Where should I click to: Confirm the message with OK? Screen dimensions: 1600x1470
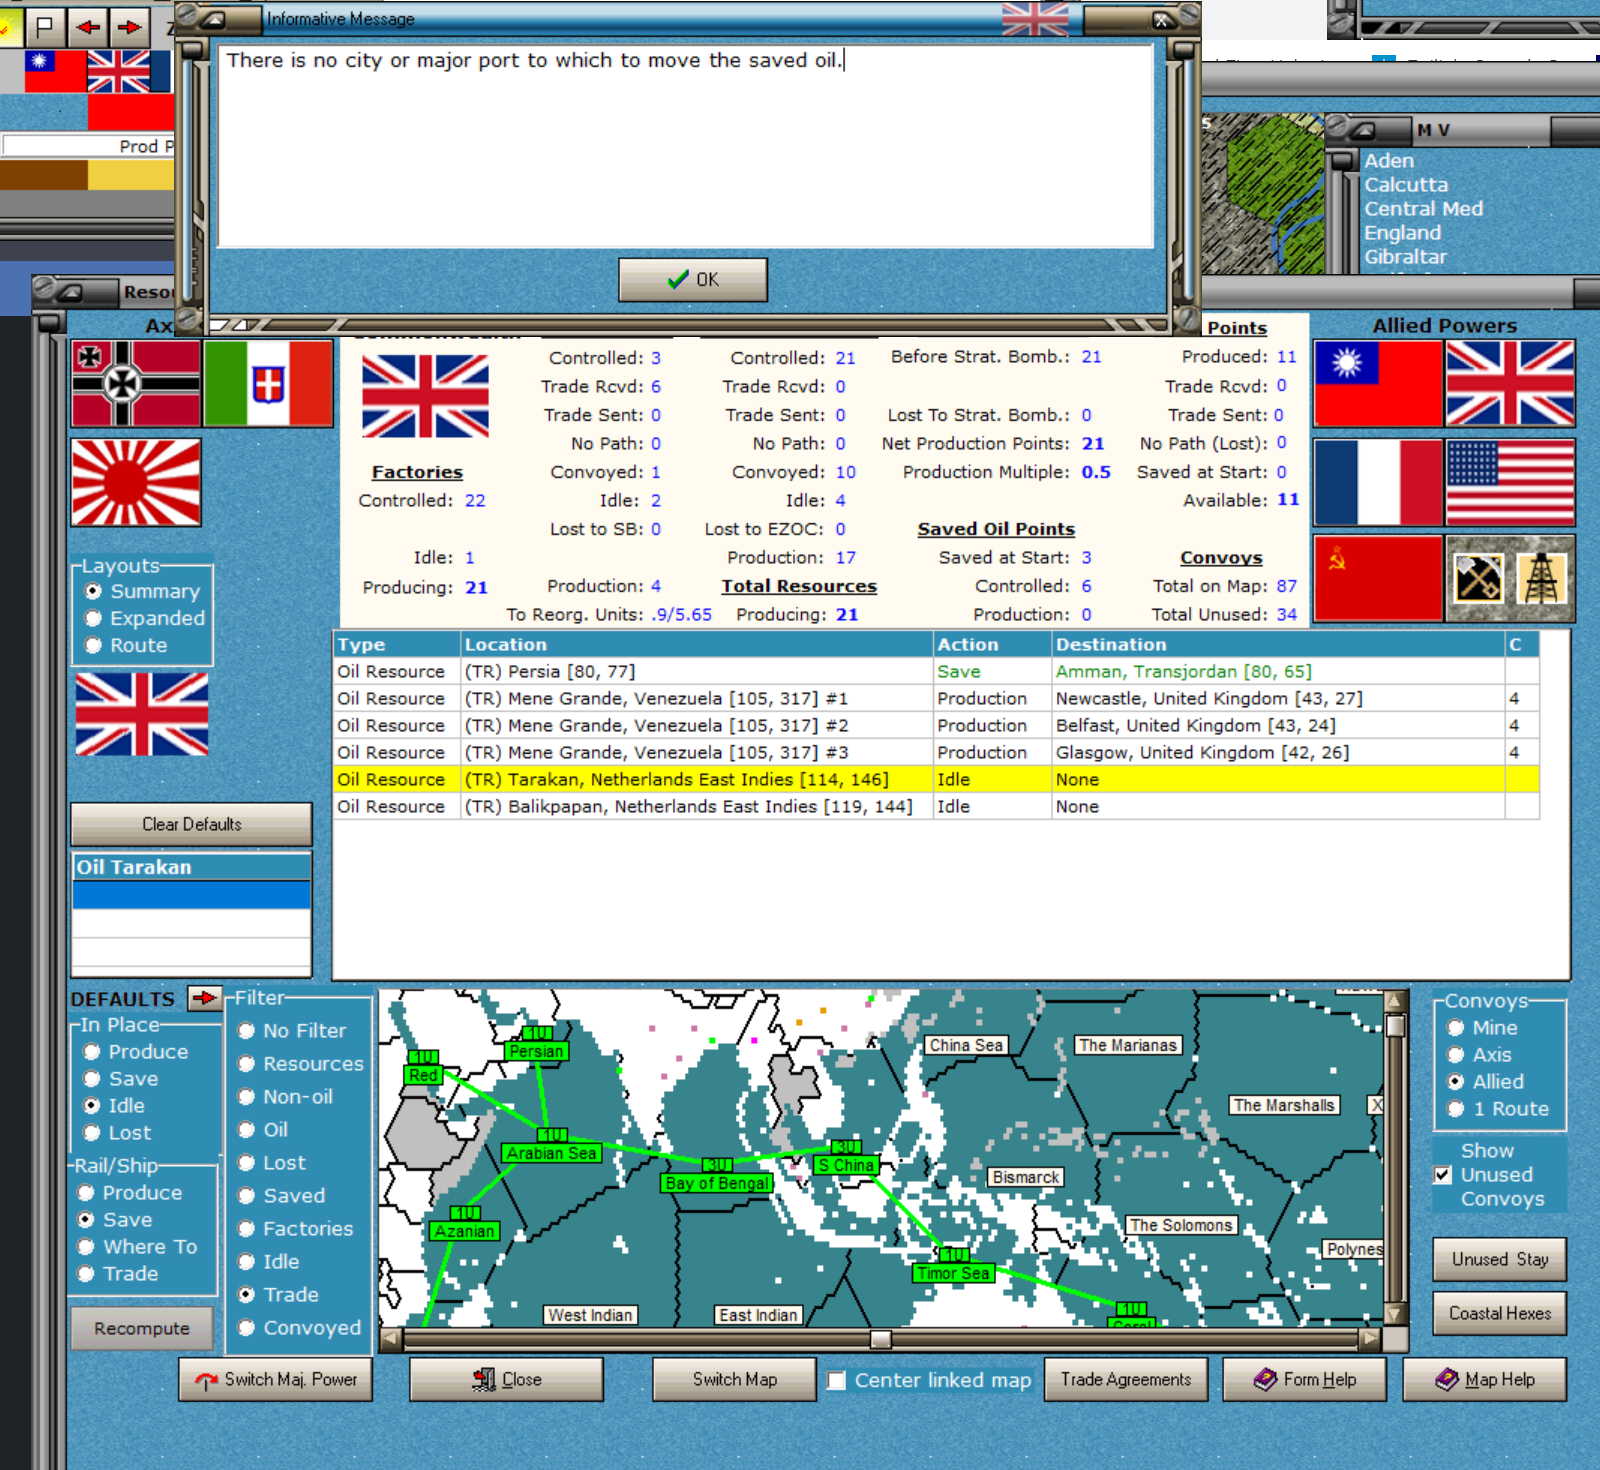[x=693, y=279]
